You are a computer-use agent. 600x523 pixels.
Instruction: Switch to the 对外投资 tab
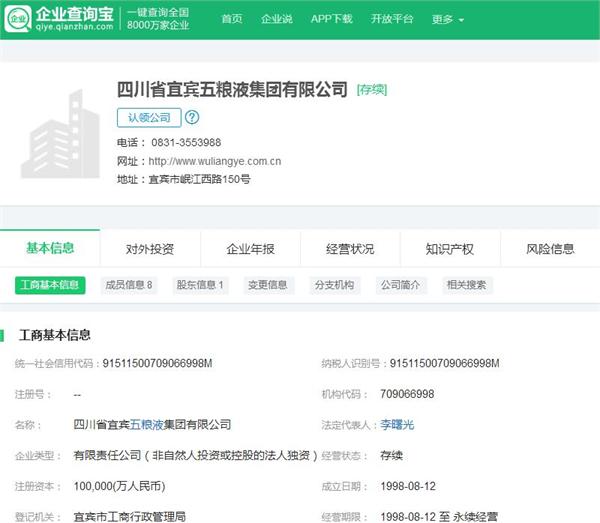(150, 249)
